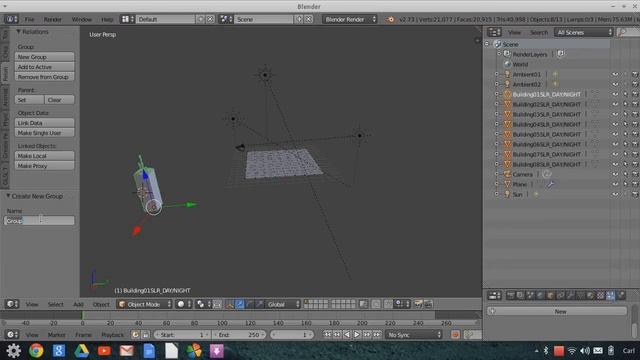The height and width of the screenshot is (360, 640).
Task: Enable the translate manipulator arrow
Action: point(239,304)
